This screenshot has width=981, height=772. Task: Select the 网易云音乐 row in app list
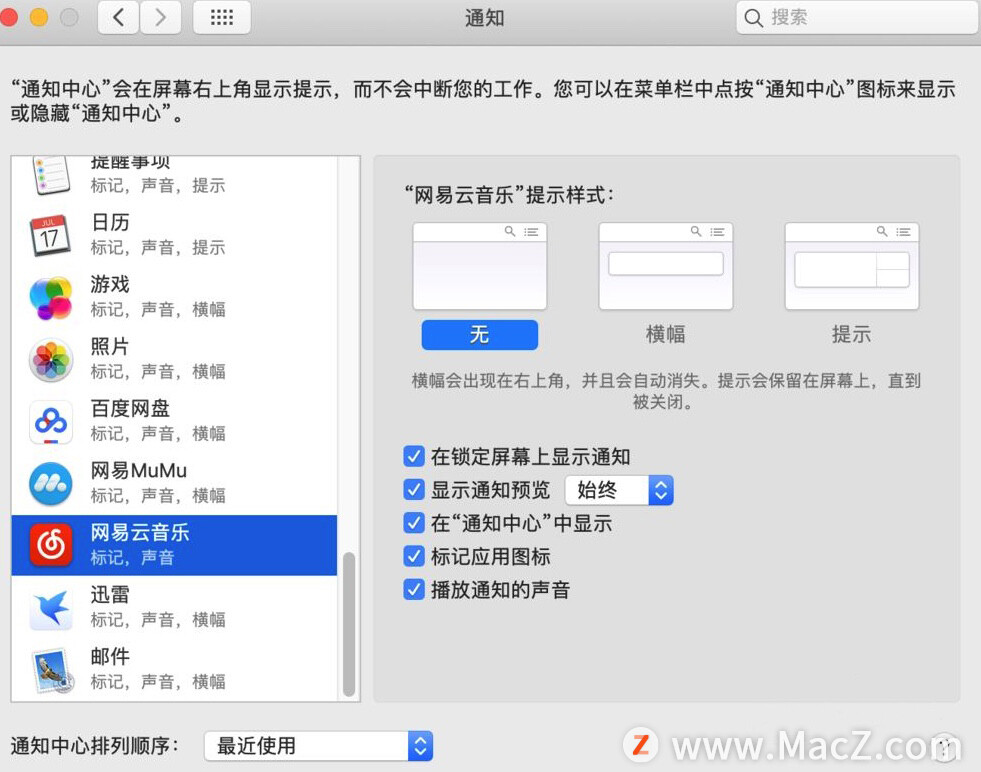pyautogui.click(x=175, y=545)
